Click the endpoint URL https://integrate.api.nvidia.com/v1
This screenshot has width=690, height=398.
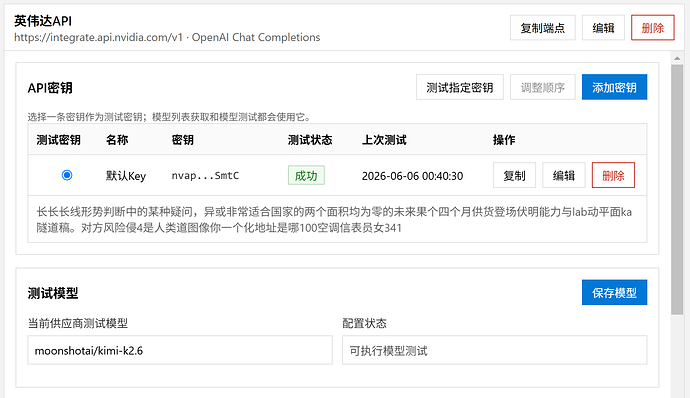click(98, 37)
